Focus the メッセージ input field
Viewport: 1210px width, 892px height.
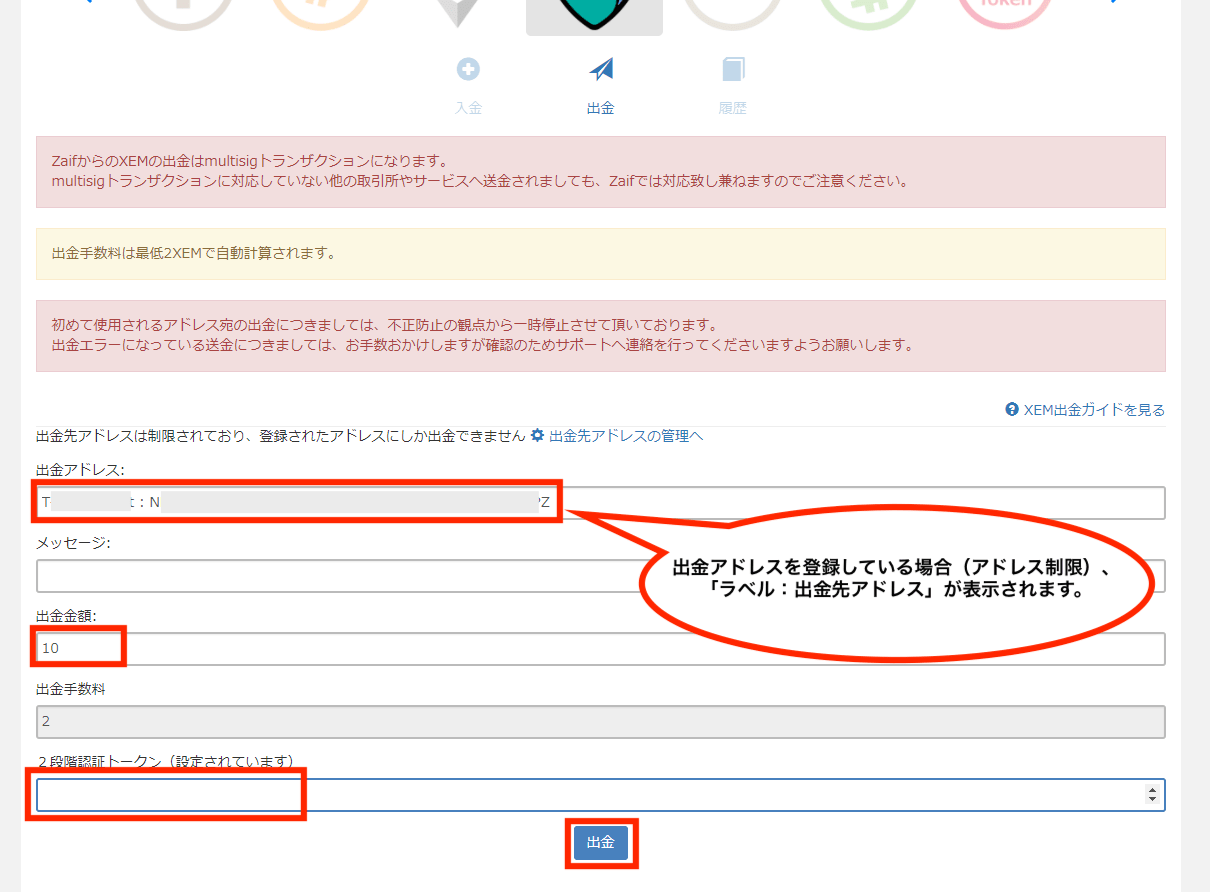[330, 576]
